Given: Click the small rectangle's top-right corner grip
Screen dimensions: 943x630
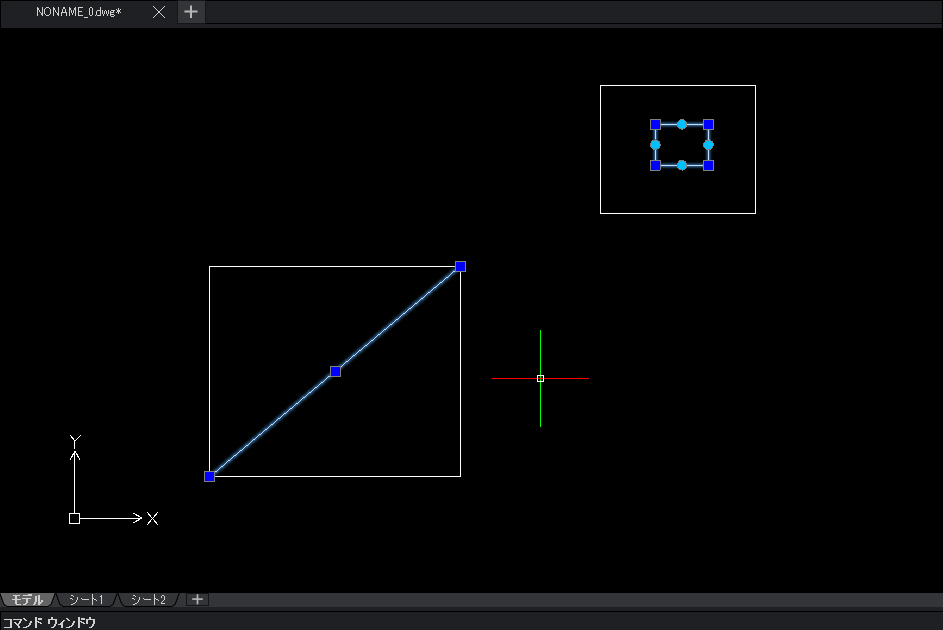Looking at the screenshot, I should click(708, 124).
